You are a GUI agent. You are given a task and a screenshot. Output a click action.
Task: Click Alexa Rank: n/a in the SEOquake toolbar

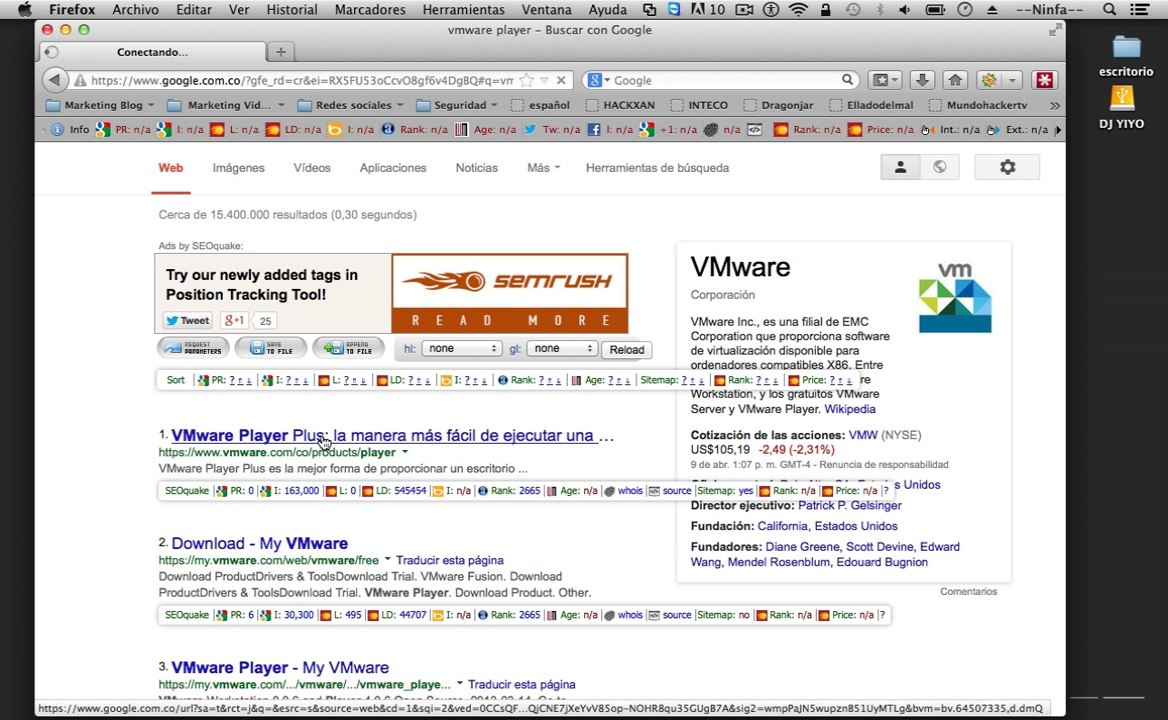415,130
